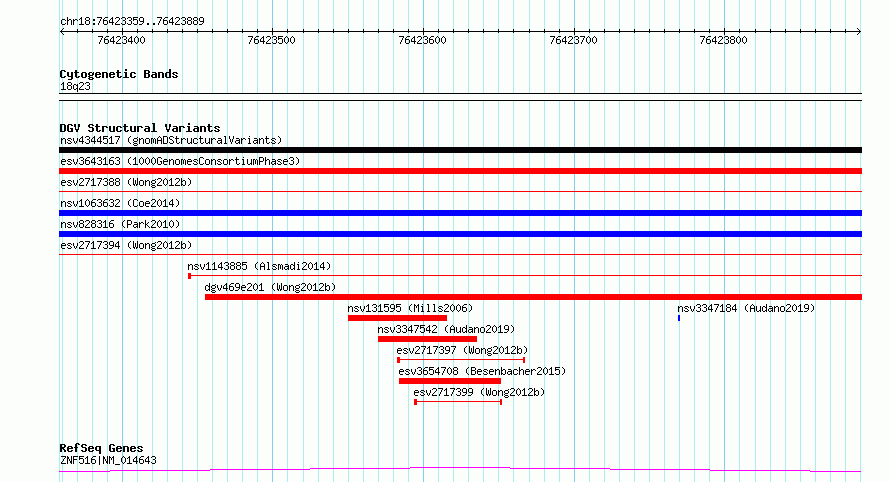This screenshot has height=482, width=890.
Task: Click the red nsv3347542 variant bar
Action: point(427,339)
